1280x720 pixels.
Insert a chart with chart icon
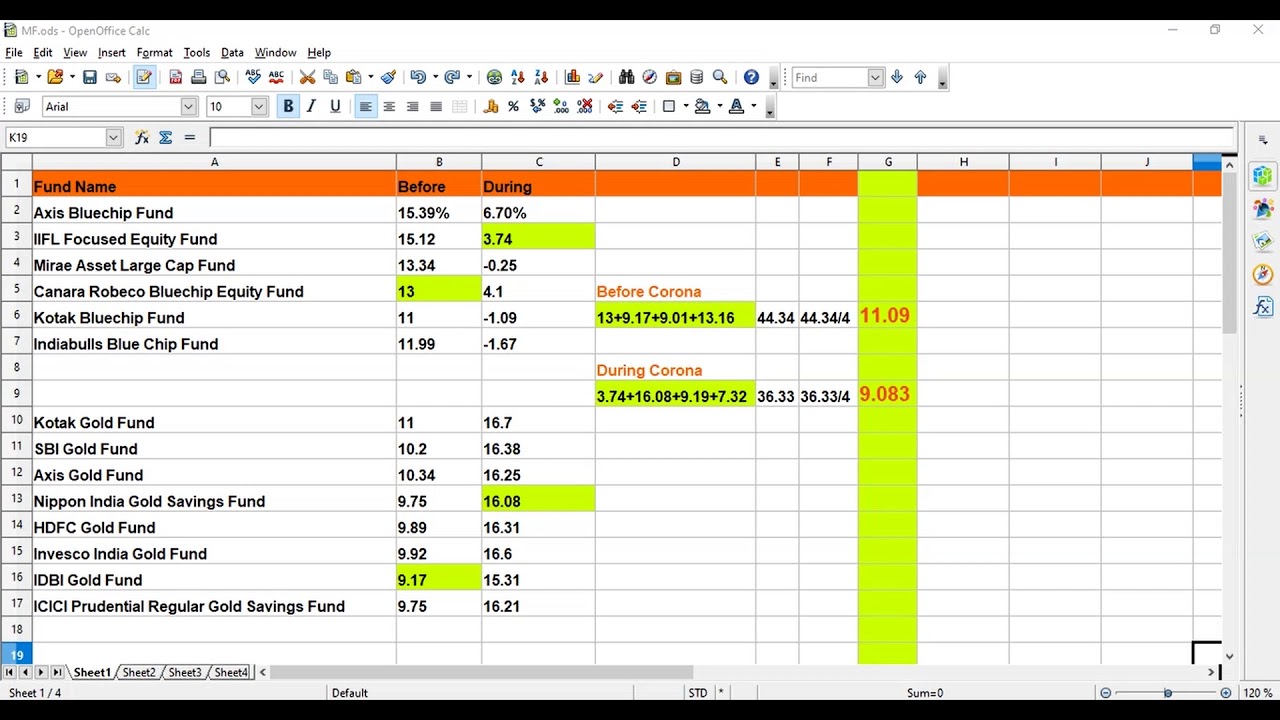pyautogui.click(x=573, y=77)
